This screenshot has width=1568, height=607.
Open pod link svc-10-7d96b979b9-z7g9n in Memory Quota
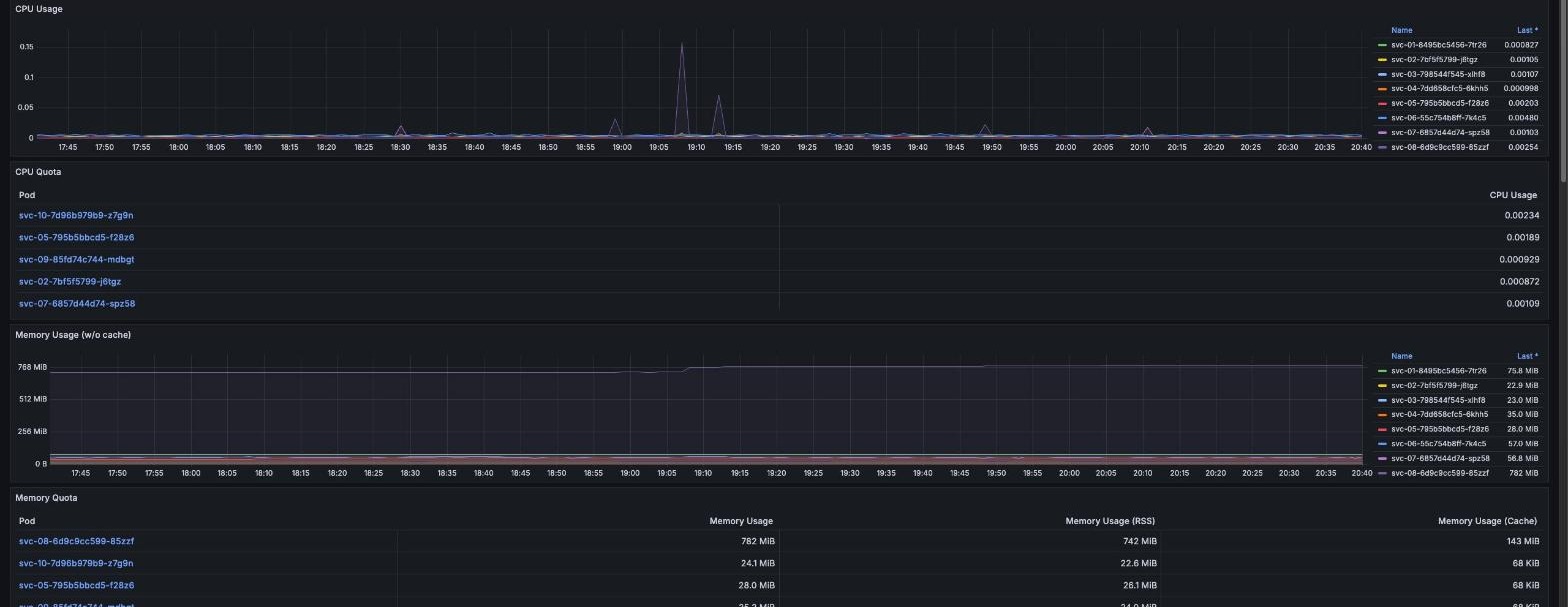pyautogui.click(x=76, y=564)
